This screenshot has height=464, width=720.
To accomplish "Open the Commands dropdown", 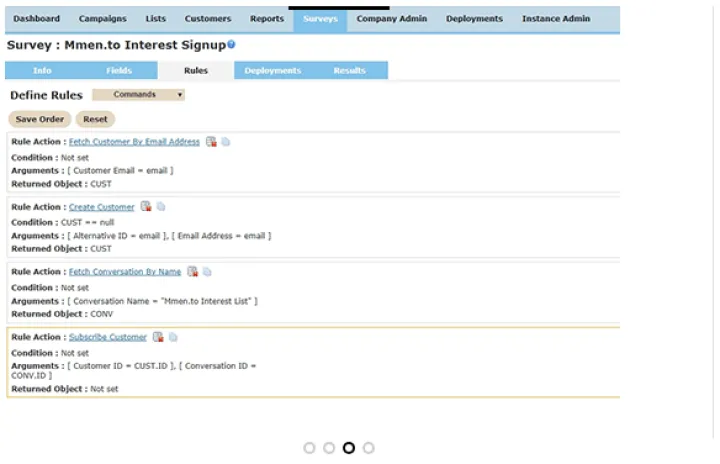I will [x=138, y=95].
